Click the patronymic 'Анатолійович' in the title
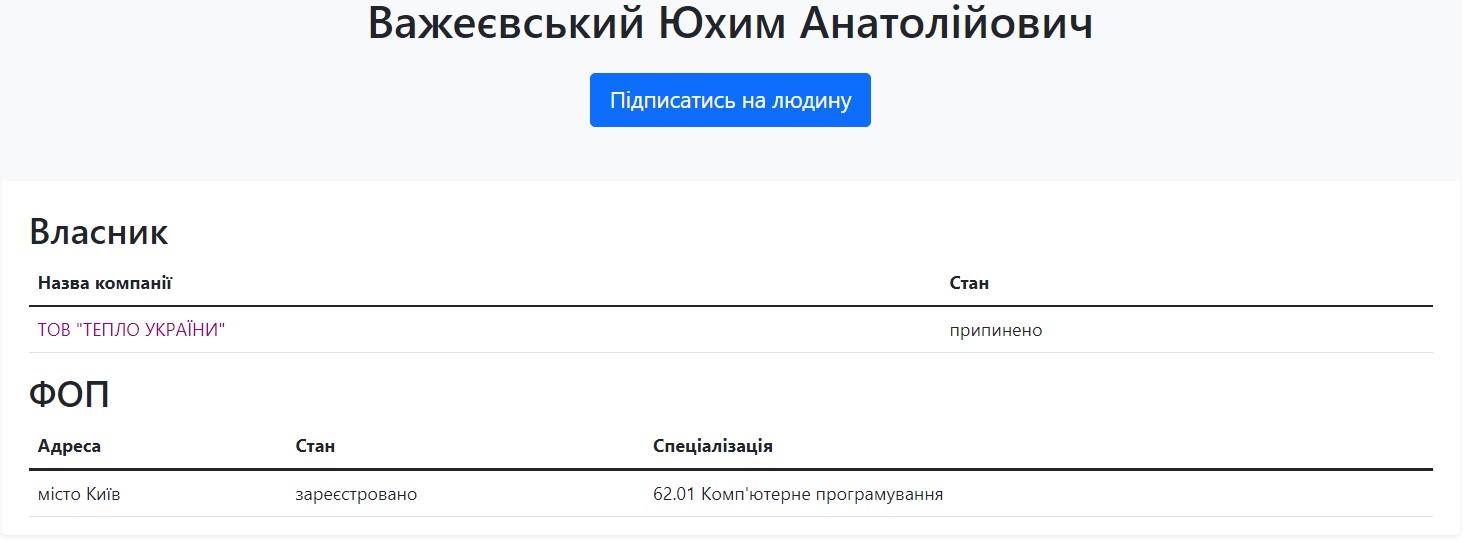 [948, 24]
